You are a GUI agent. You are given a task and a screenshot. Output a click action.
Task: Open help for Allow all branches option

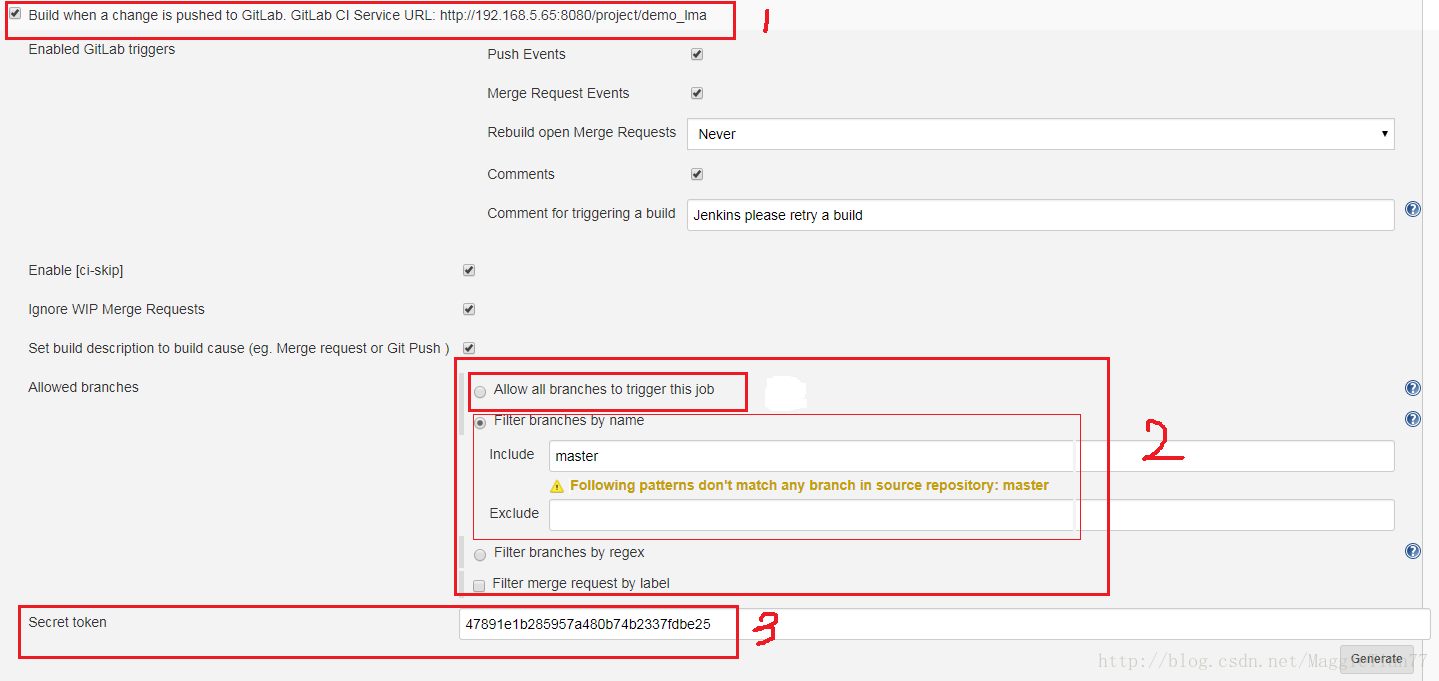[x=1412, y=388]
